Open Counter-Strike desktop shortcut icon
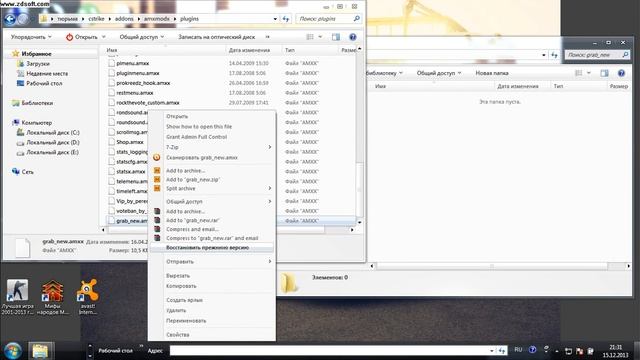The image size is (640, 360). [17, 297]
